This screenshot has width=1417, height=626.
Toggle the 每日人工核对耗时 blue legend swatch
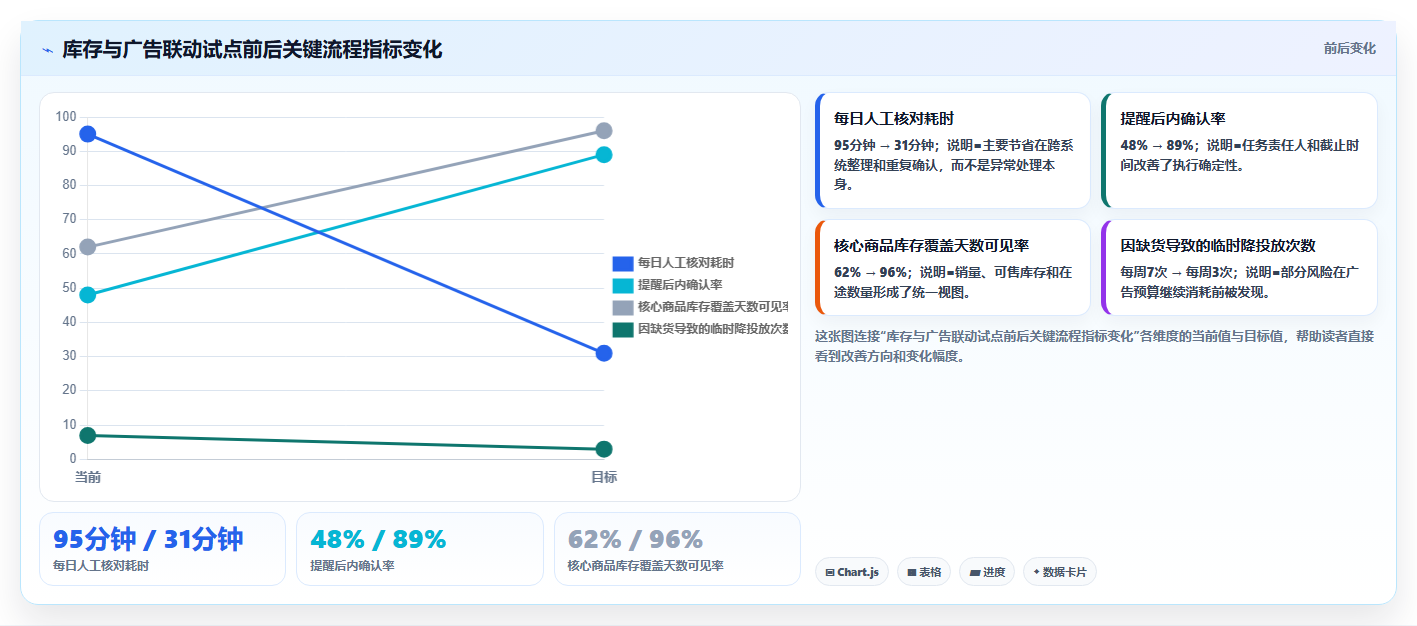(623, 263)
